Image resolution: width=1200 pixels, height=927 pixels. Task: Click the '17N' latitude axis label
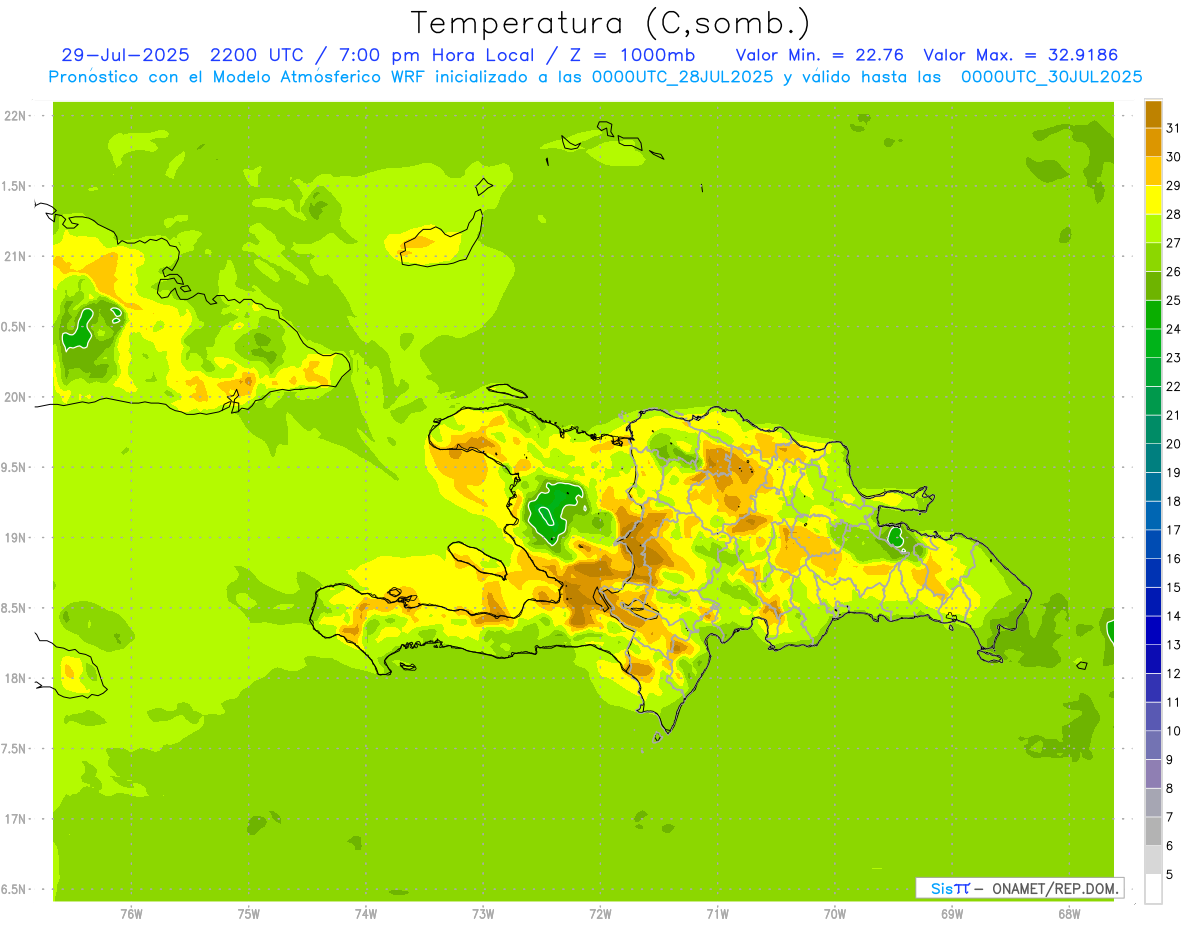tap(14, 819)
